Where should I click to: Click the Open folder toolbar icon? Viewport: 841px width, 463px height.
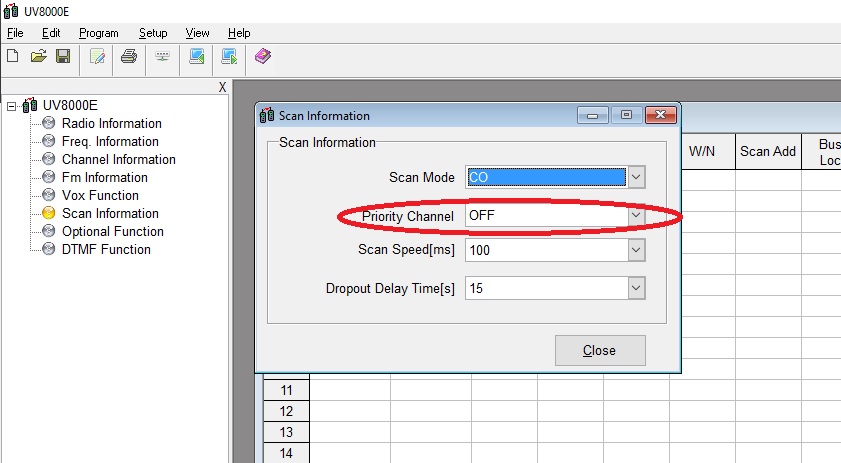[x=39, y=56]
